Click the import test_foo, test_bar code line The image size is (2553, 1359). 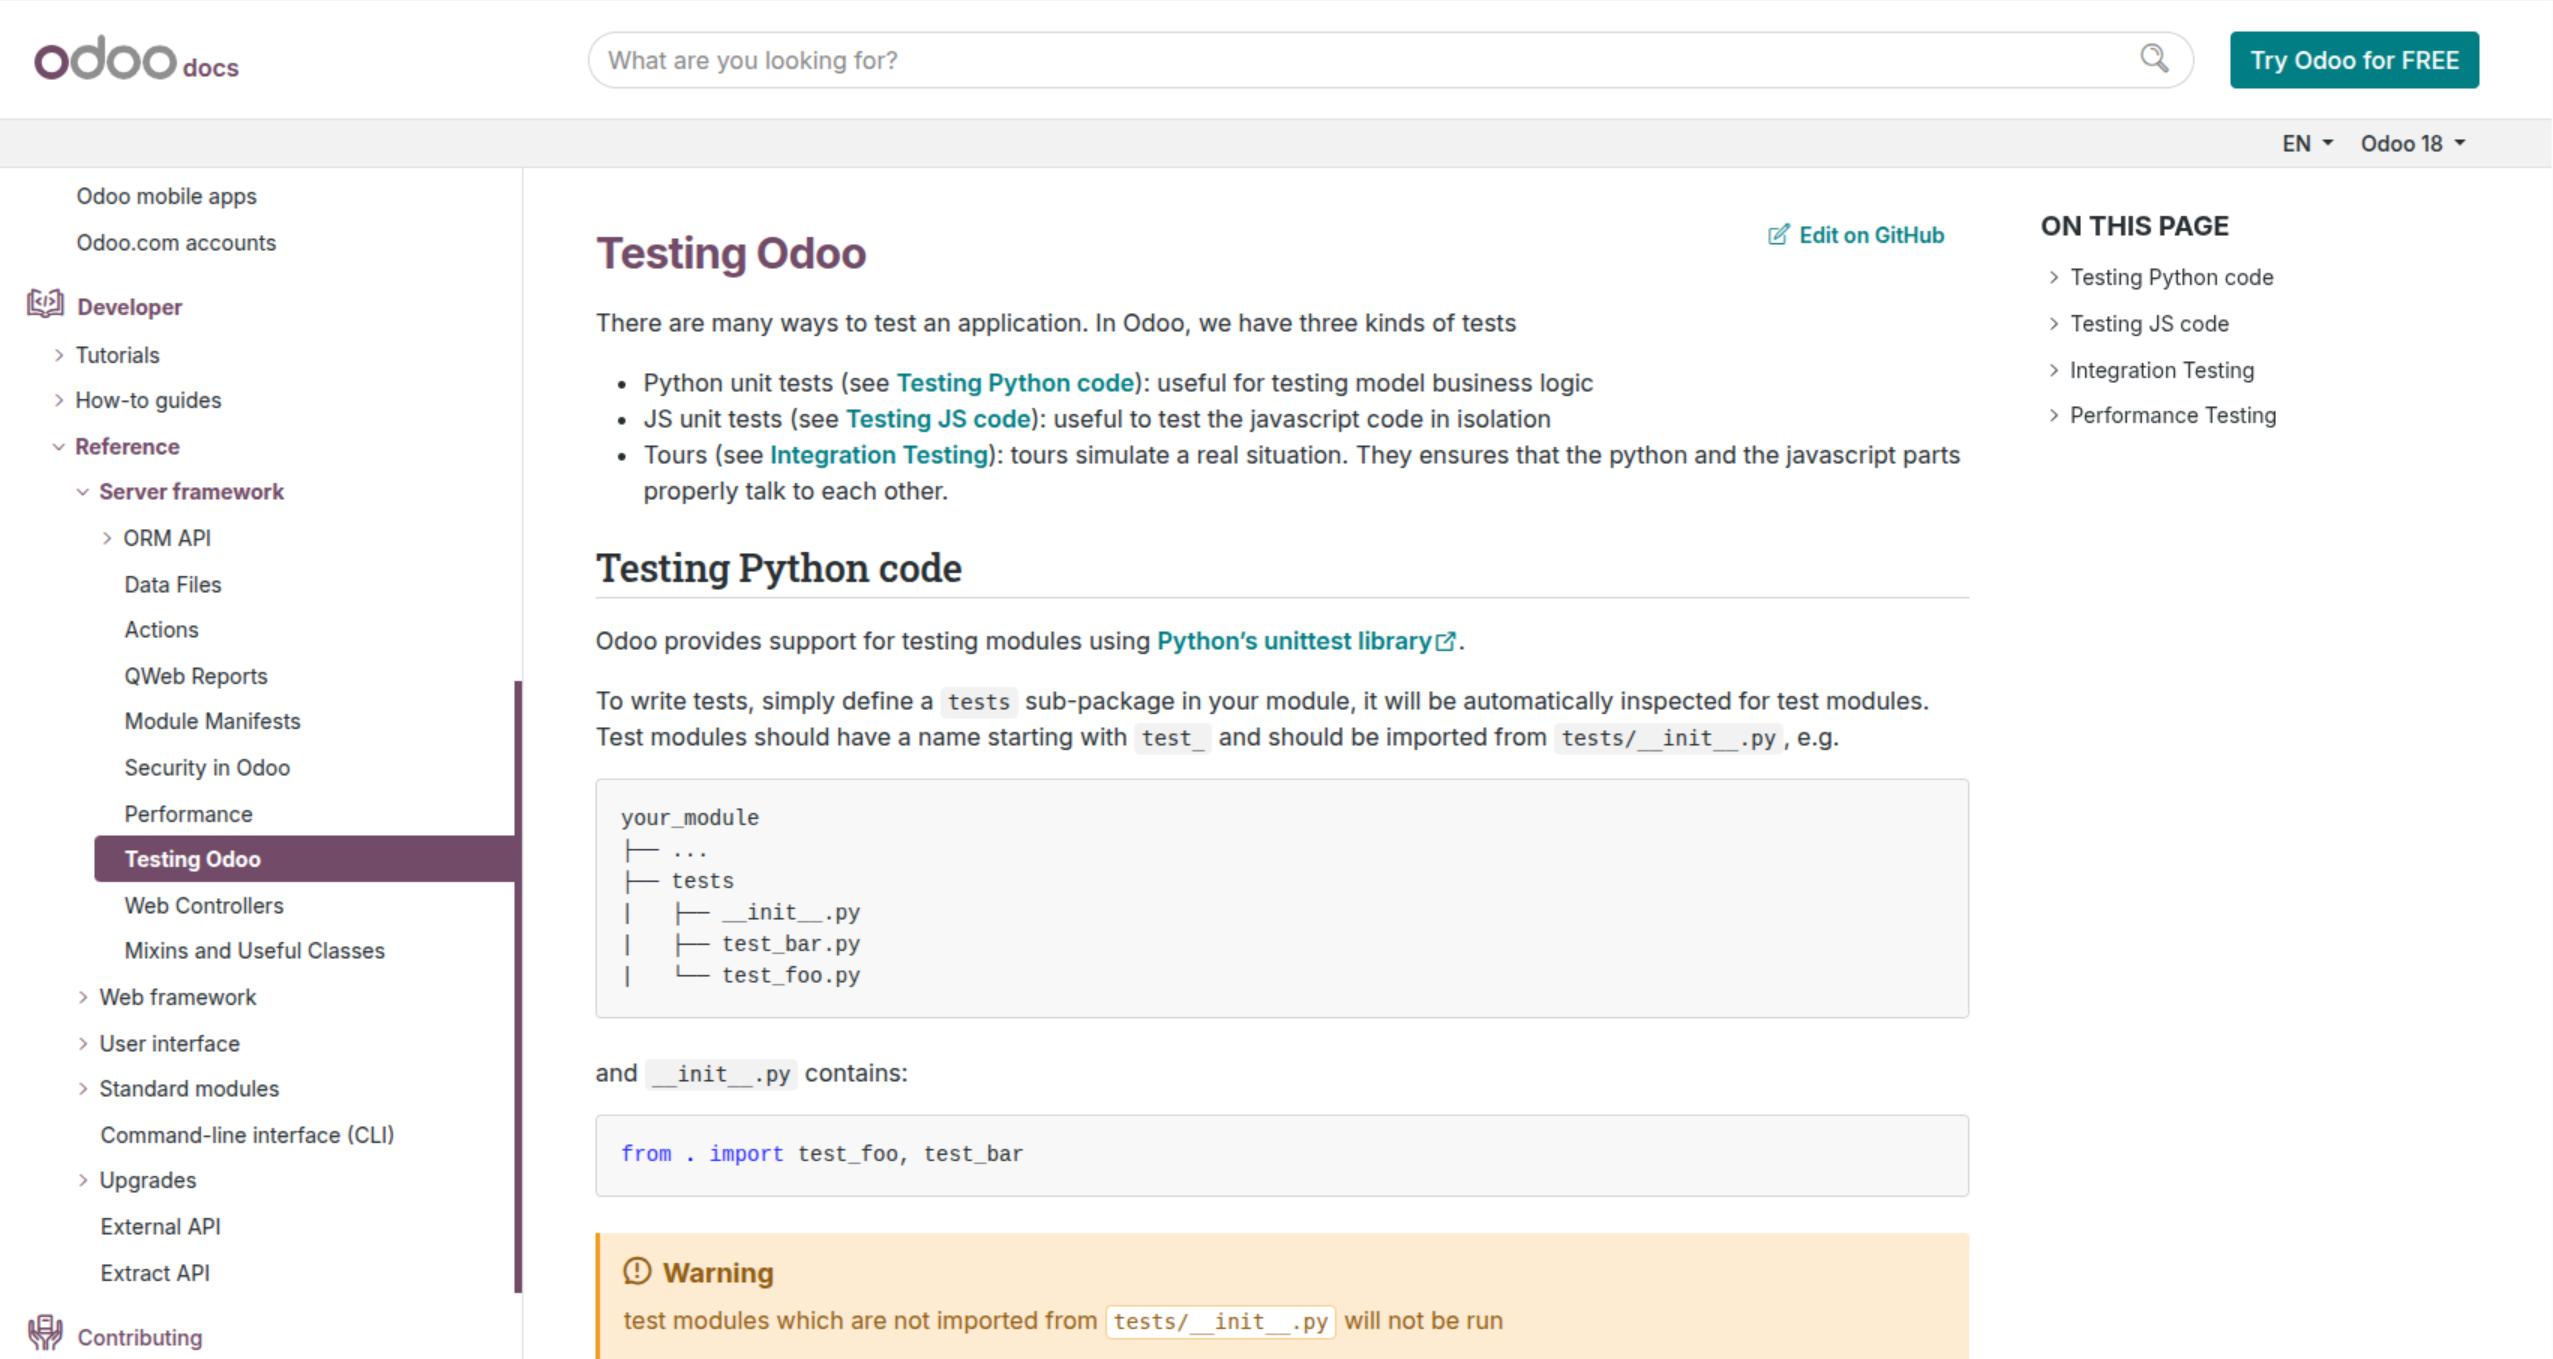click(x=822, y=1154)
